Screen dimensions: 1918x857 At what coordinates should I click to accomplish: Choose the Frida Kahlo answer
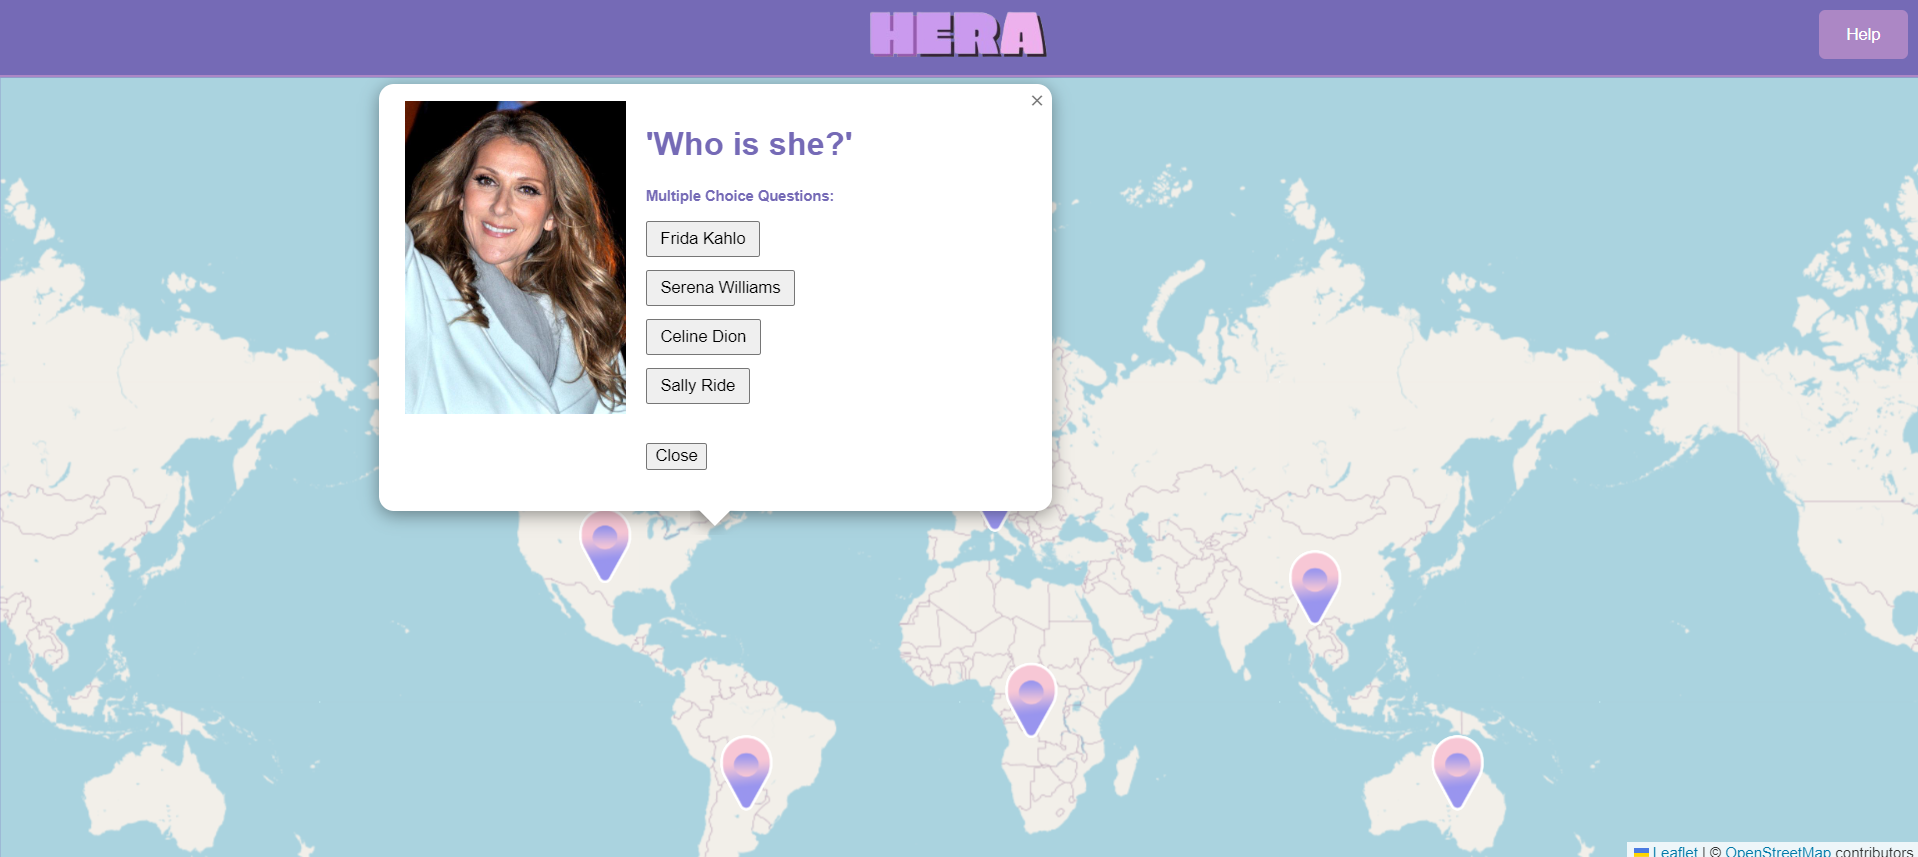tap(702, 239)
